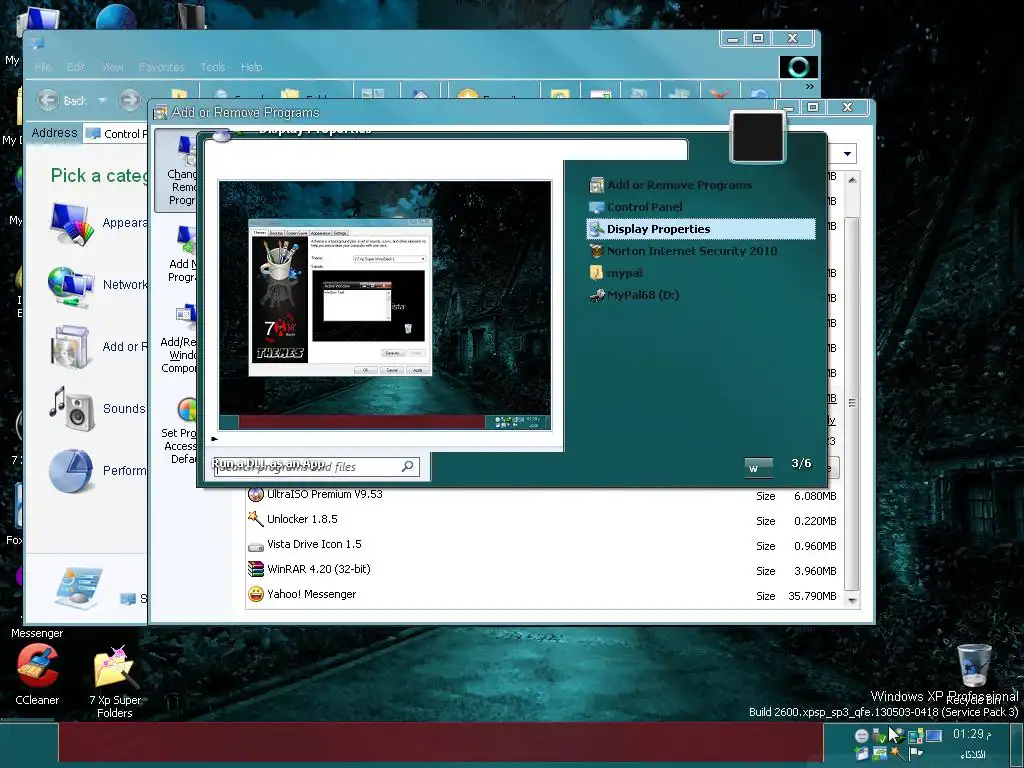Viewport: 1024px width, 768px height.
Task: Click the Control Panel window title bar icon
Action: [37, 43]
